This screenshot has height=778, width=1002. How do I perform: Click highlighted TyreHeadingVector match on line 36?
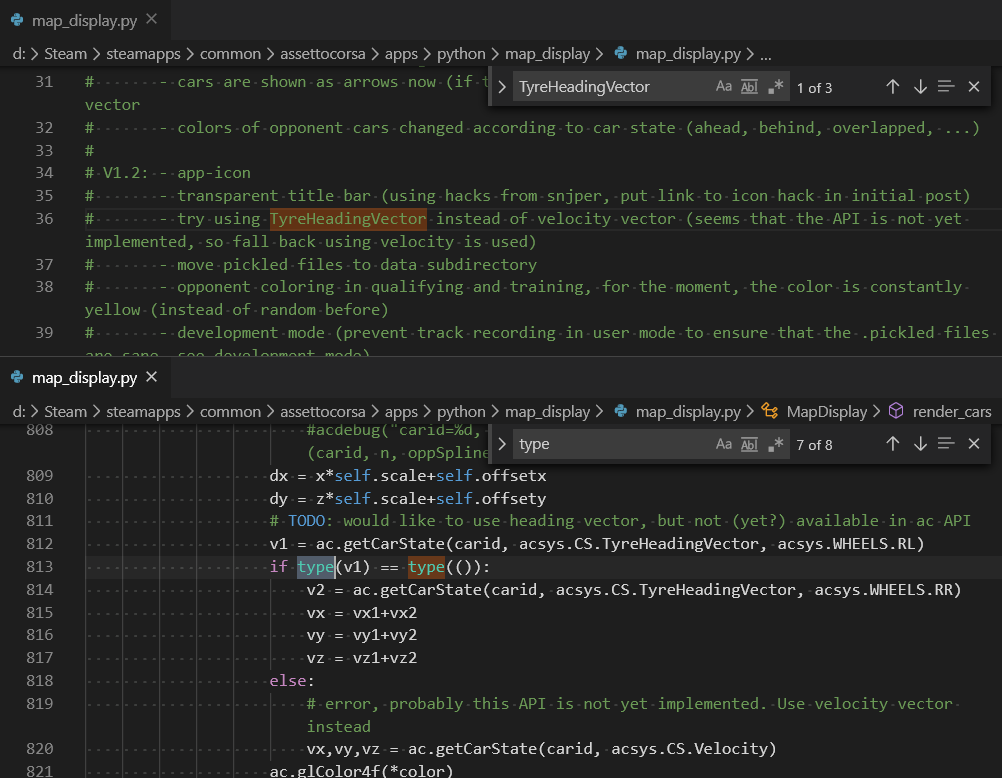pyautogui.click(x=348, y=219)
